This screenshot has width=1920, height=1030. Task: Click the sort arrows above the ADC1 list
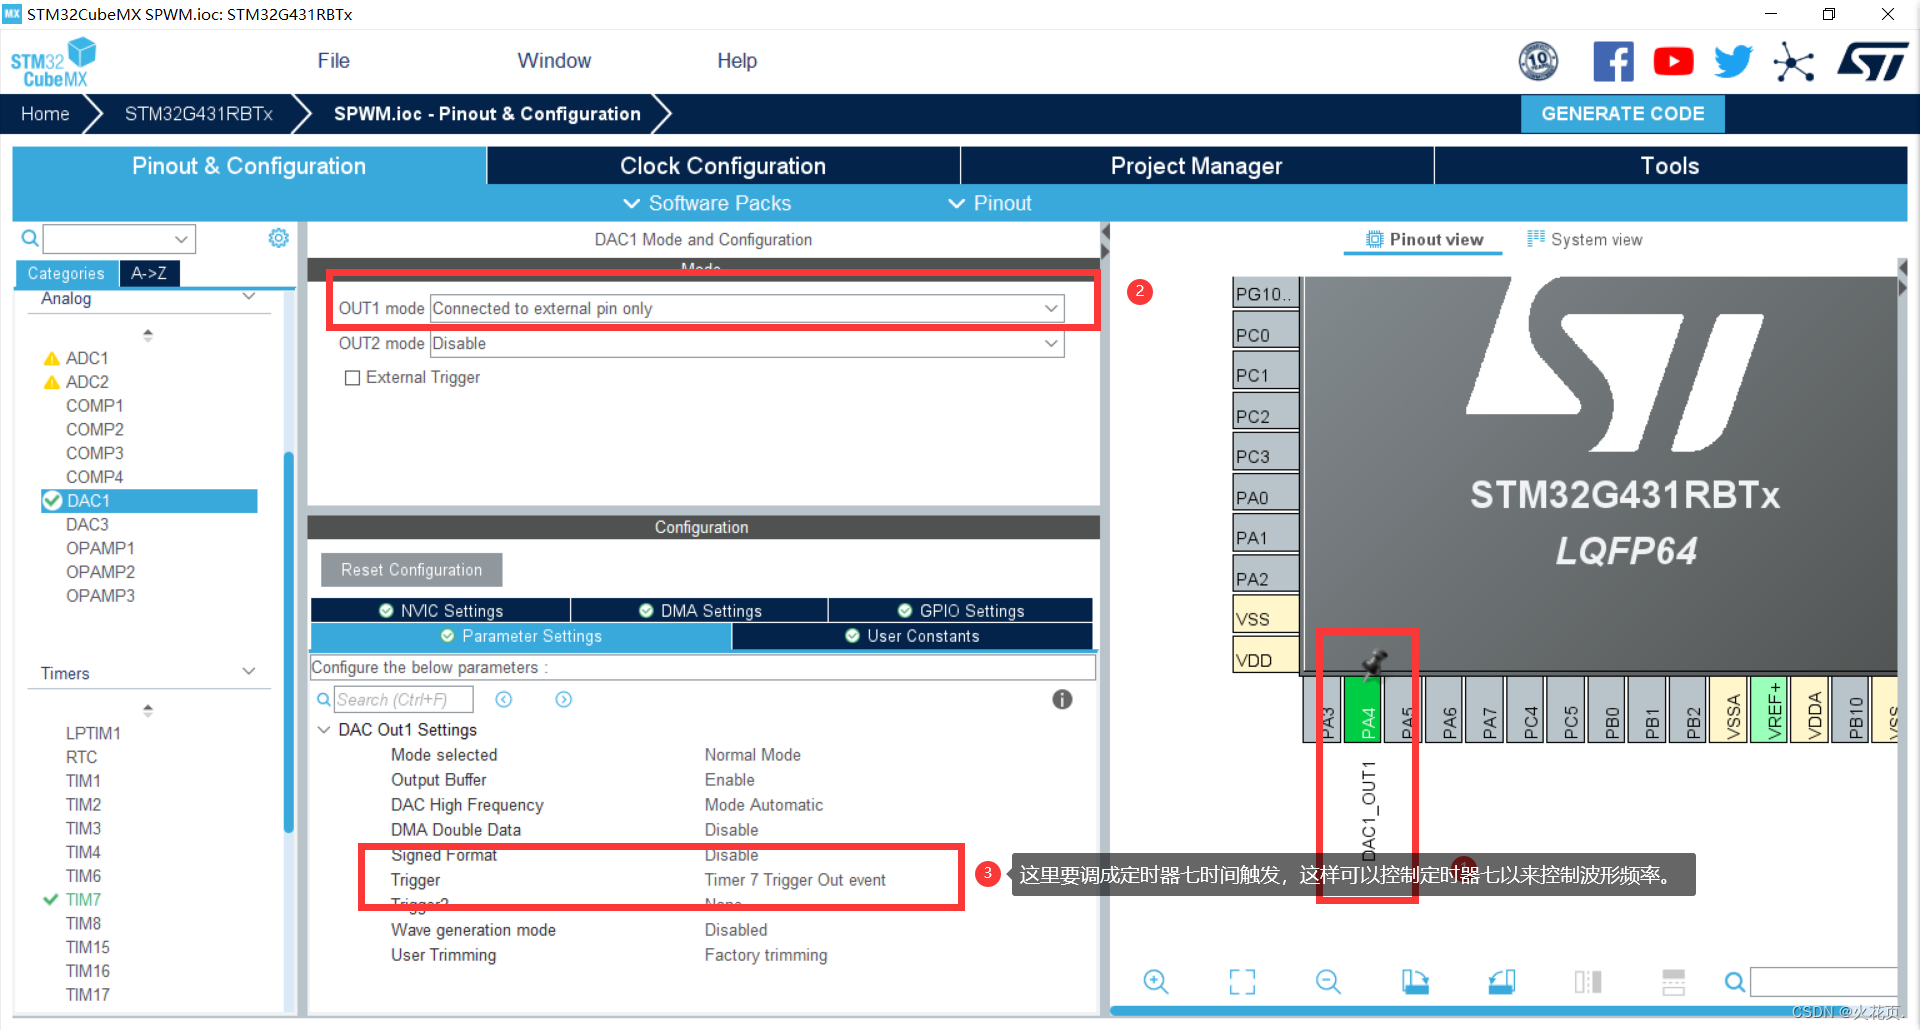pos(148,335)
